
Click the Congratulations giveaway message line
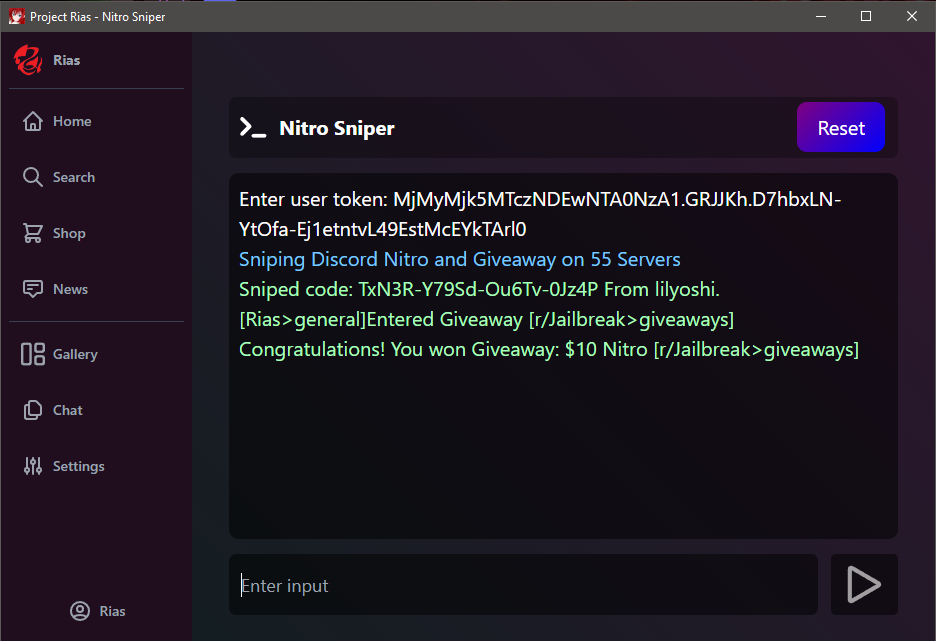coord(548,350)
